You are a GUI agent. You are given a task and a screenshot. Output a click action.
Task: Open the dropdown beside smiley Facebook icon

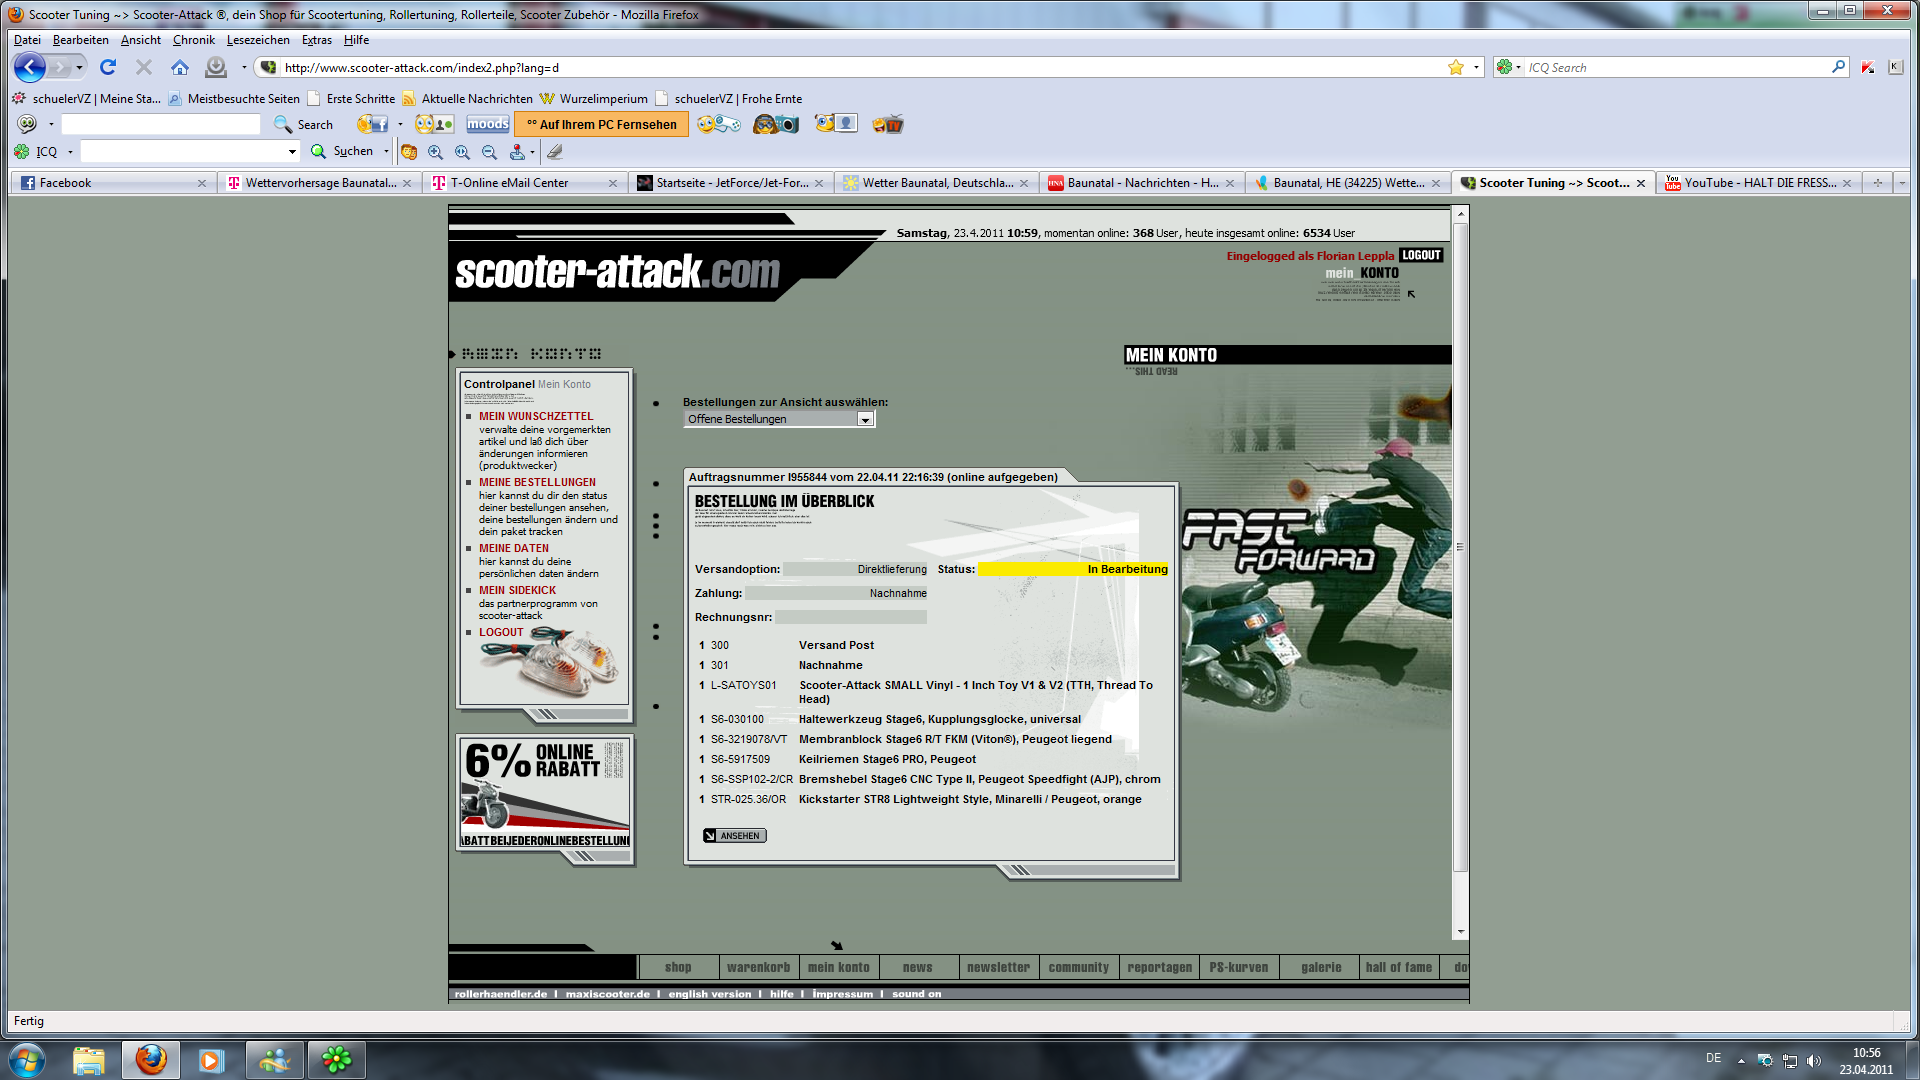point(400,124)
